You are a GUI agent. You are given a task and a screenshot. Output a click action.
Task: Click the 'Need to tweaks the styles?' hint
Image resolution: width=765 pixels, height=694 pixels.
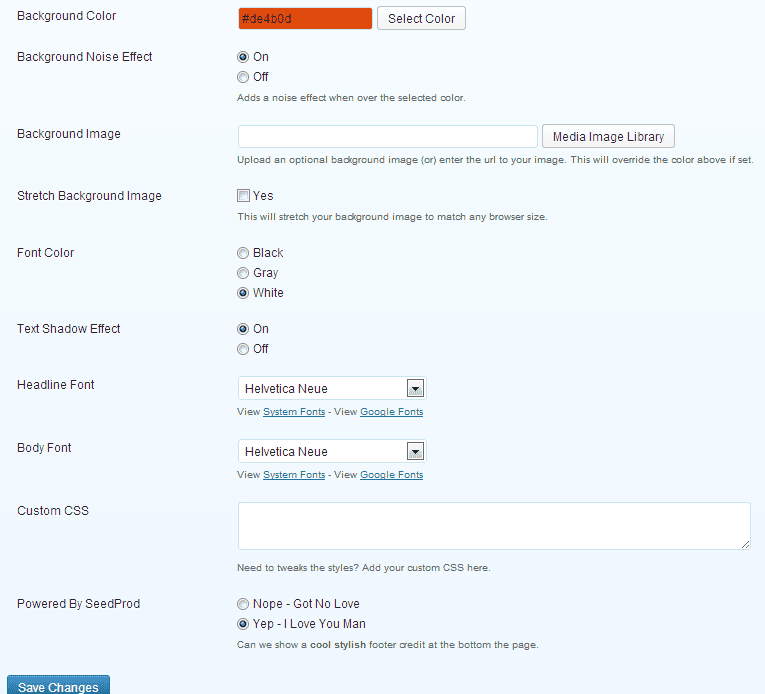(363, 568)
